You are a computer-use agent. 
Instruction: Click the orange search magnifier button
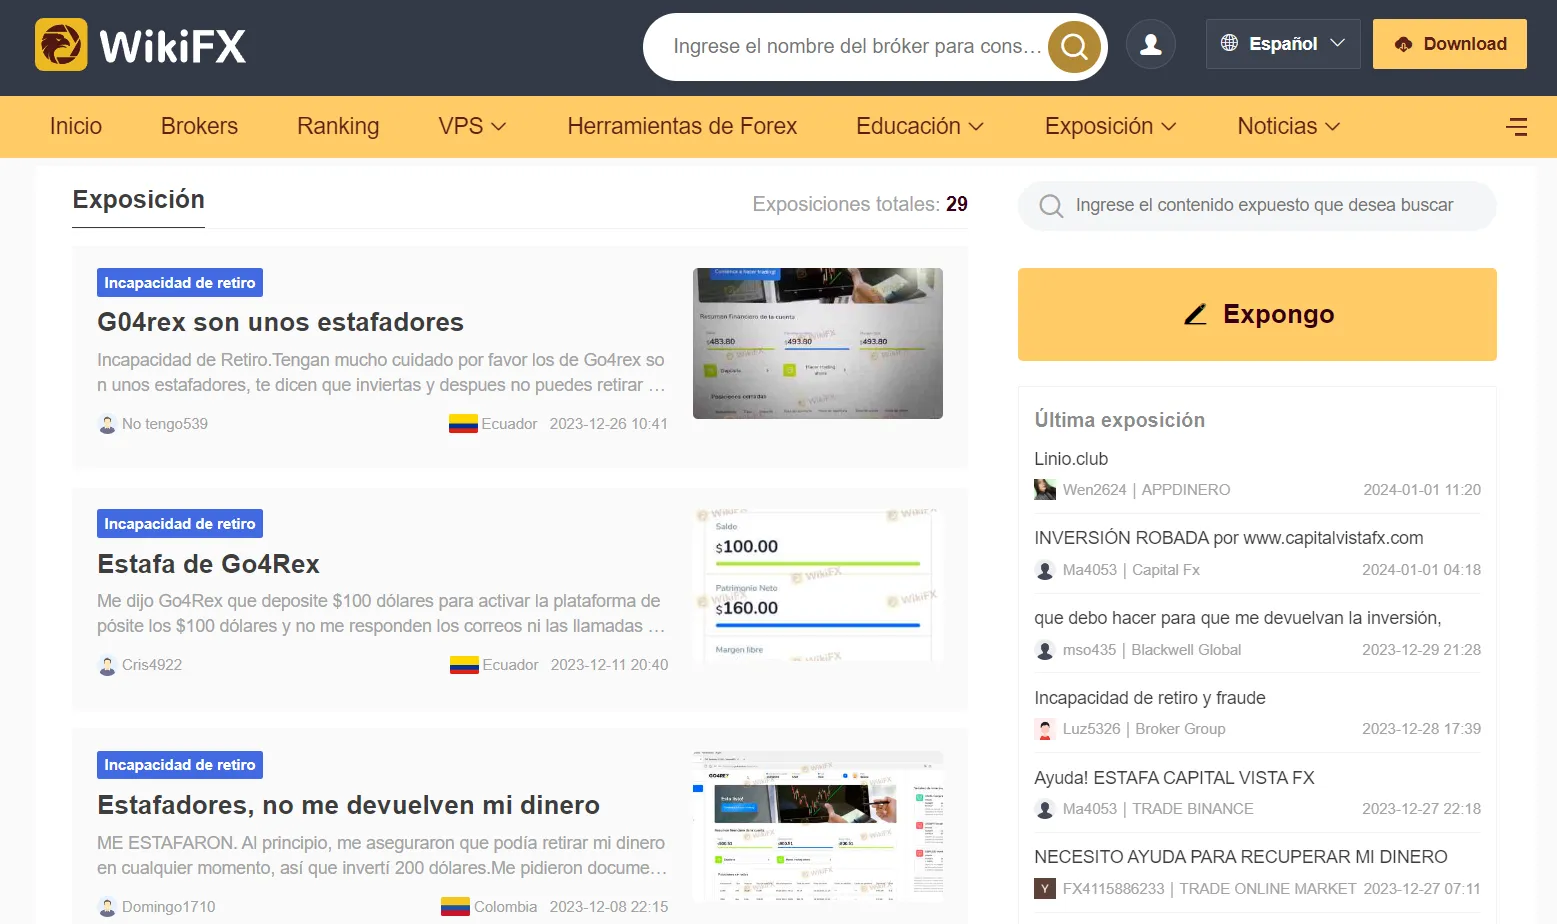coord(1074,46)
